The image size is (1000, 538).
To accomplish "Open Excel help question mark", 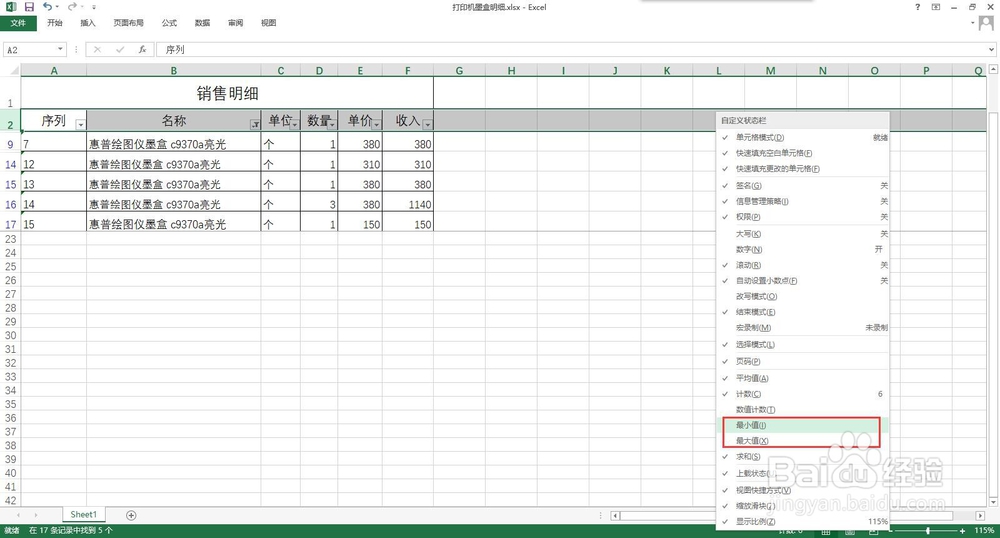I will point(917,7).
